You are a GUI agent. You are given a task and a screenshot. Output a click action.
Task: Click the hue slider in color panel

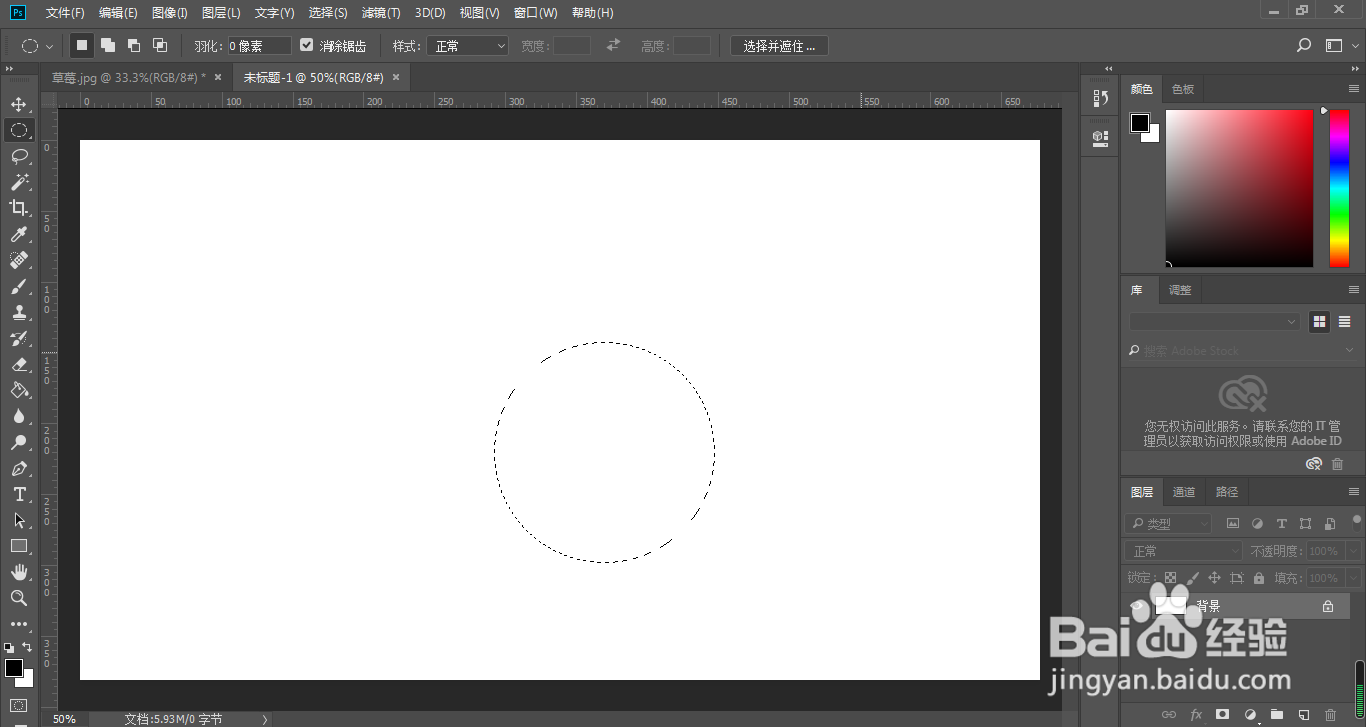(1339, 188)
